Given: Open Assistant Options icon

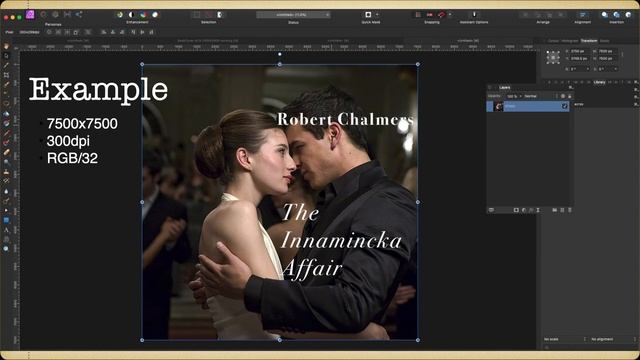Looking at the screenshot, I should (x=474, y=15).
